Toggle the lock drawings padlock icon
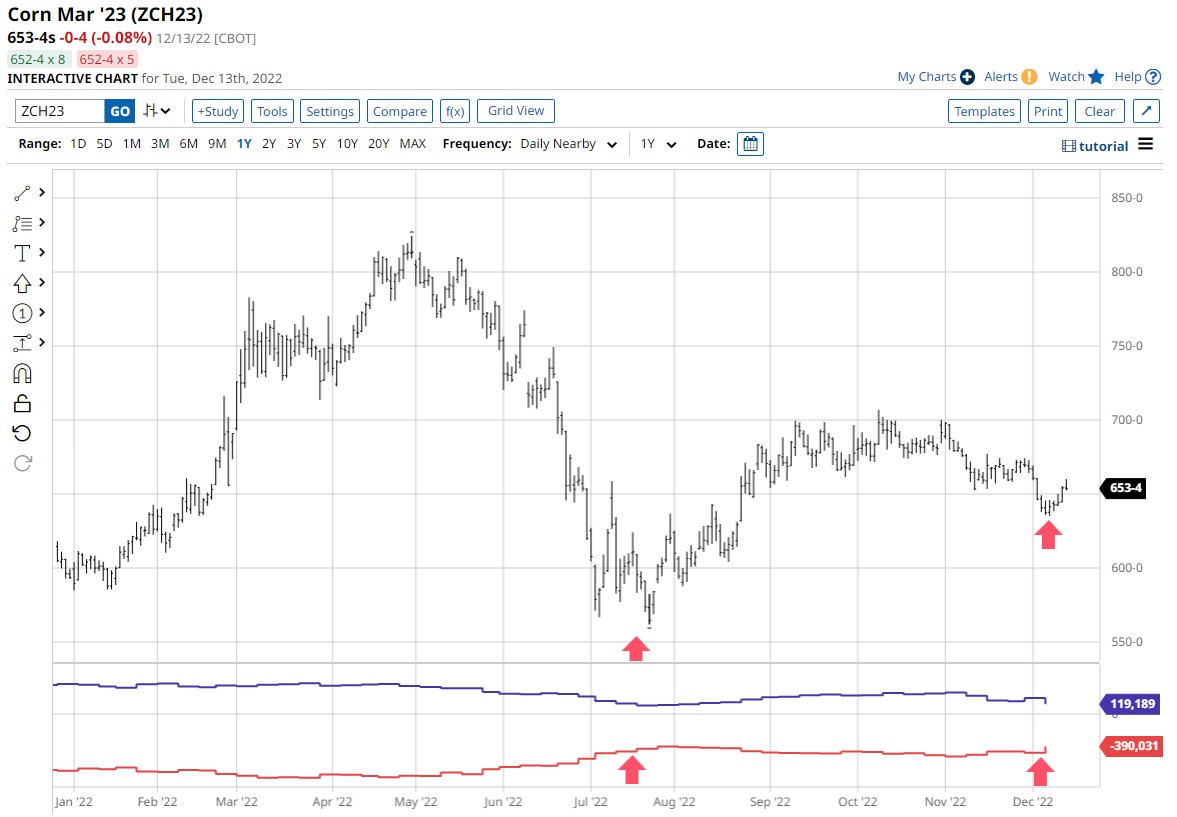 click(22, 403)
